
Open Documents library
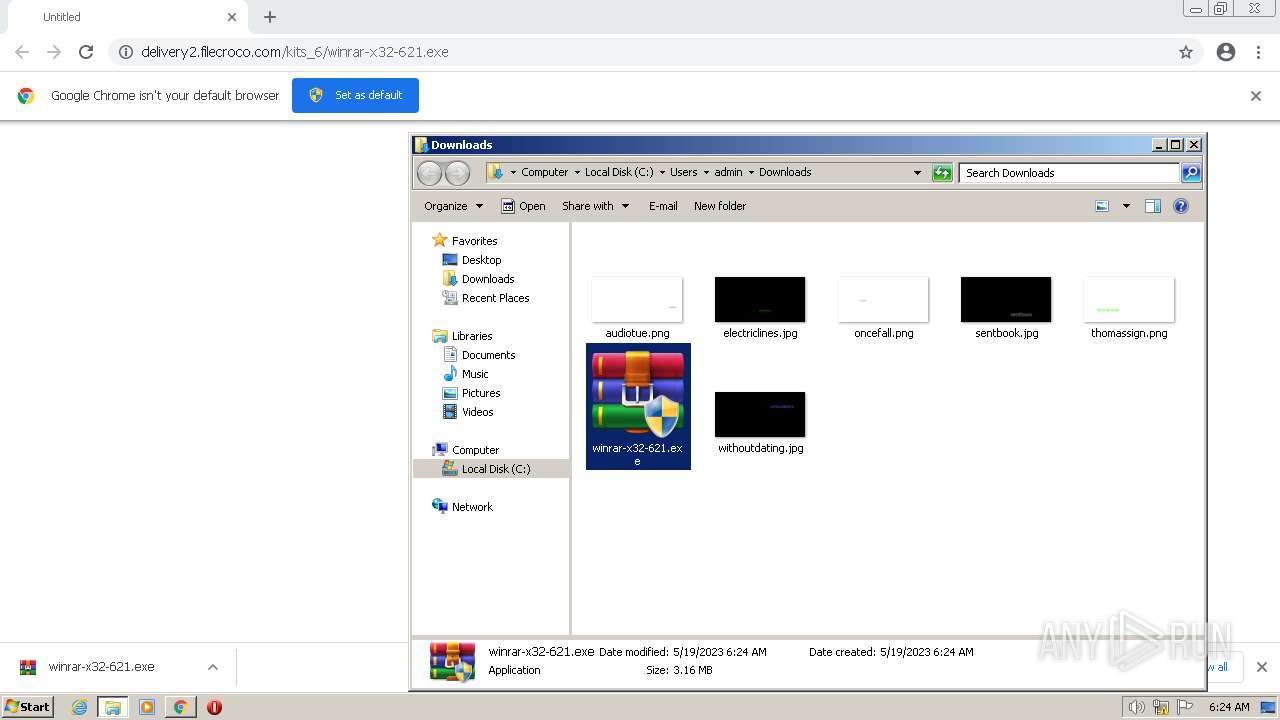click(x=488, y=355)
